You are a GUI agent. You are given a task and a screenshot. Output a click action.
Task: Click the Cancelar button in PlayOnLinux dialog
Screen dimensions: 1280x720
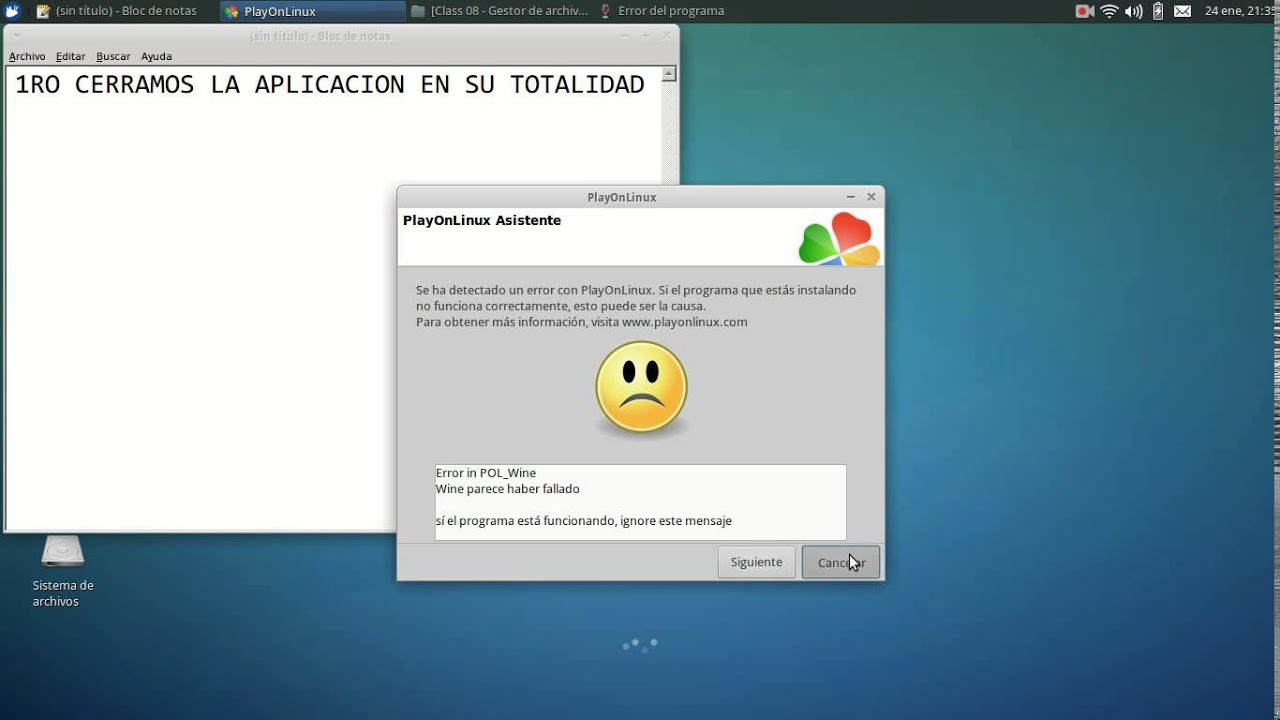[x=840, y=562]
